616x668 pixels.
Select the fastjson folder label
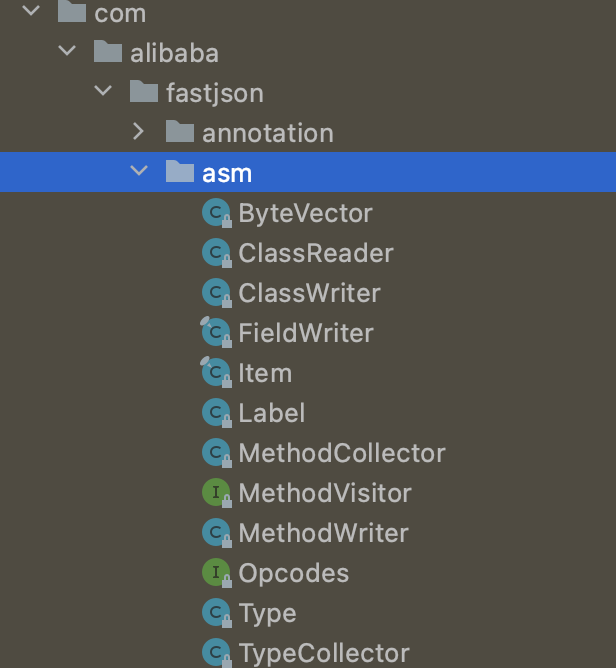point(214,93)
